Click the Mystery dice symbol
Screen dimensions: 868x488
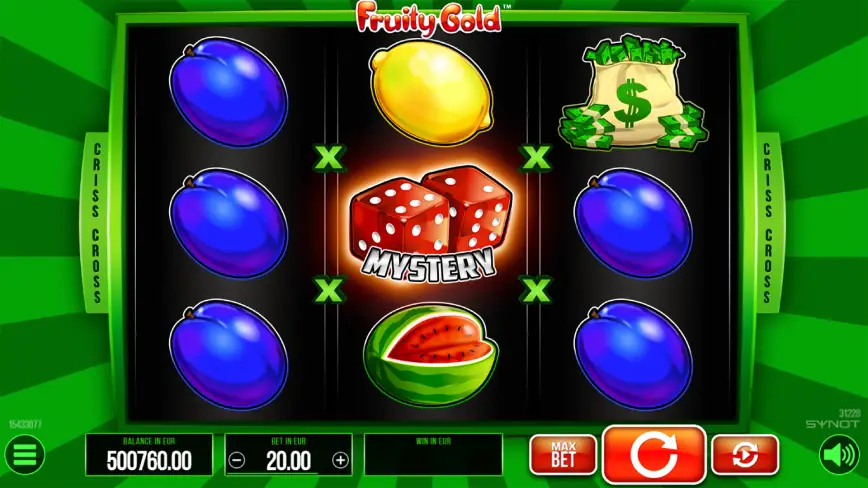tap(431, 226)
